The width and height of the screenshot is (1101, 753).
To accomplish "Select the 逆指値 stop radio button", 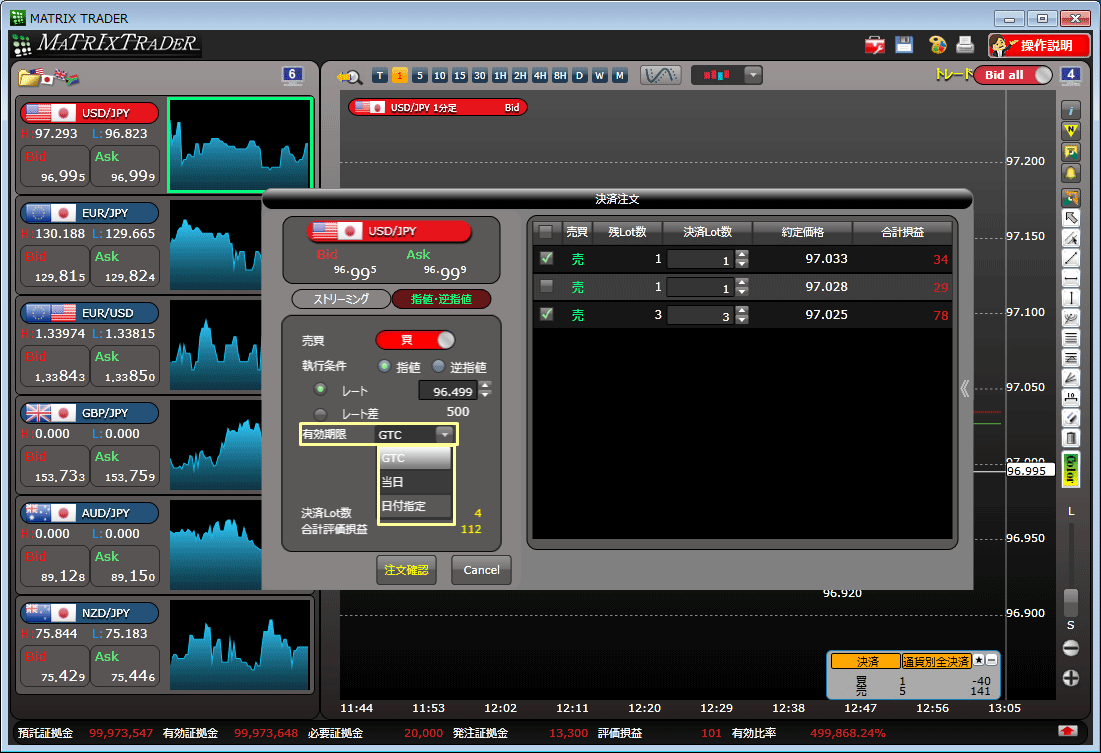I will [438, 366].
